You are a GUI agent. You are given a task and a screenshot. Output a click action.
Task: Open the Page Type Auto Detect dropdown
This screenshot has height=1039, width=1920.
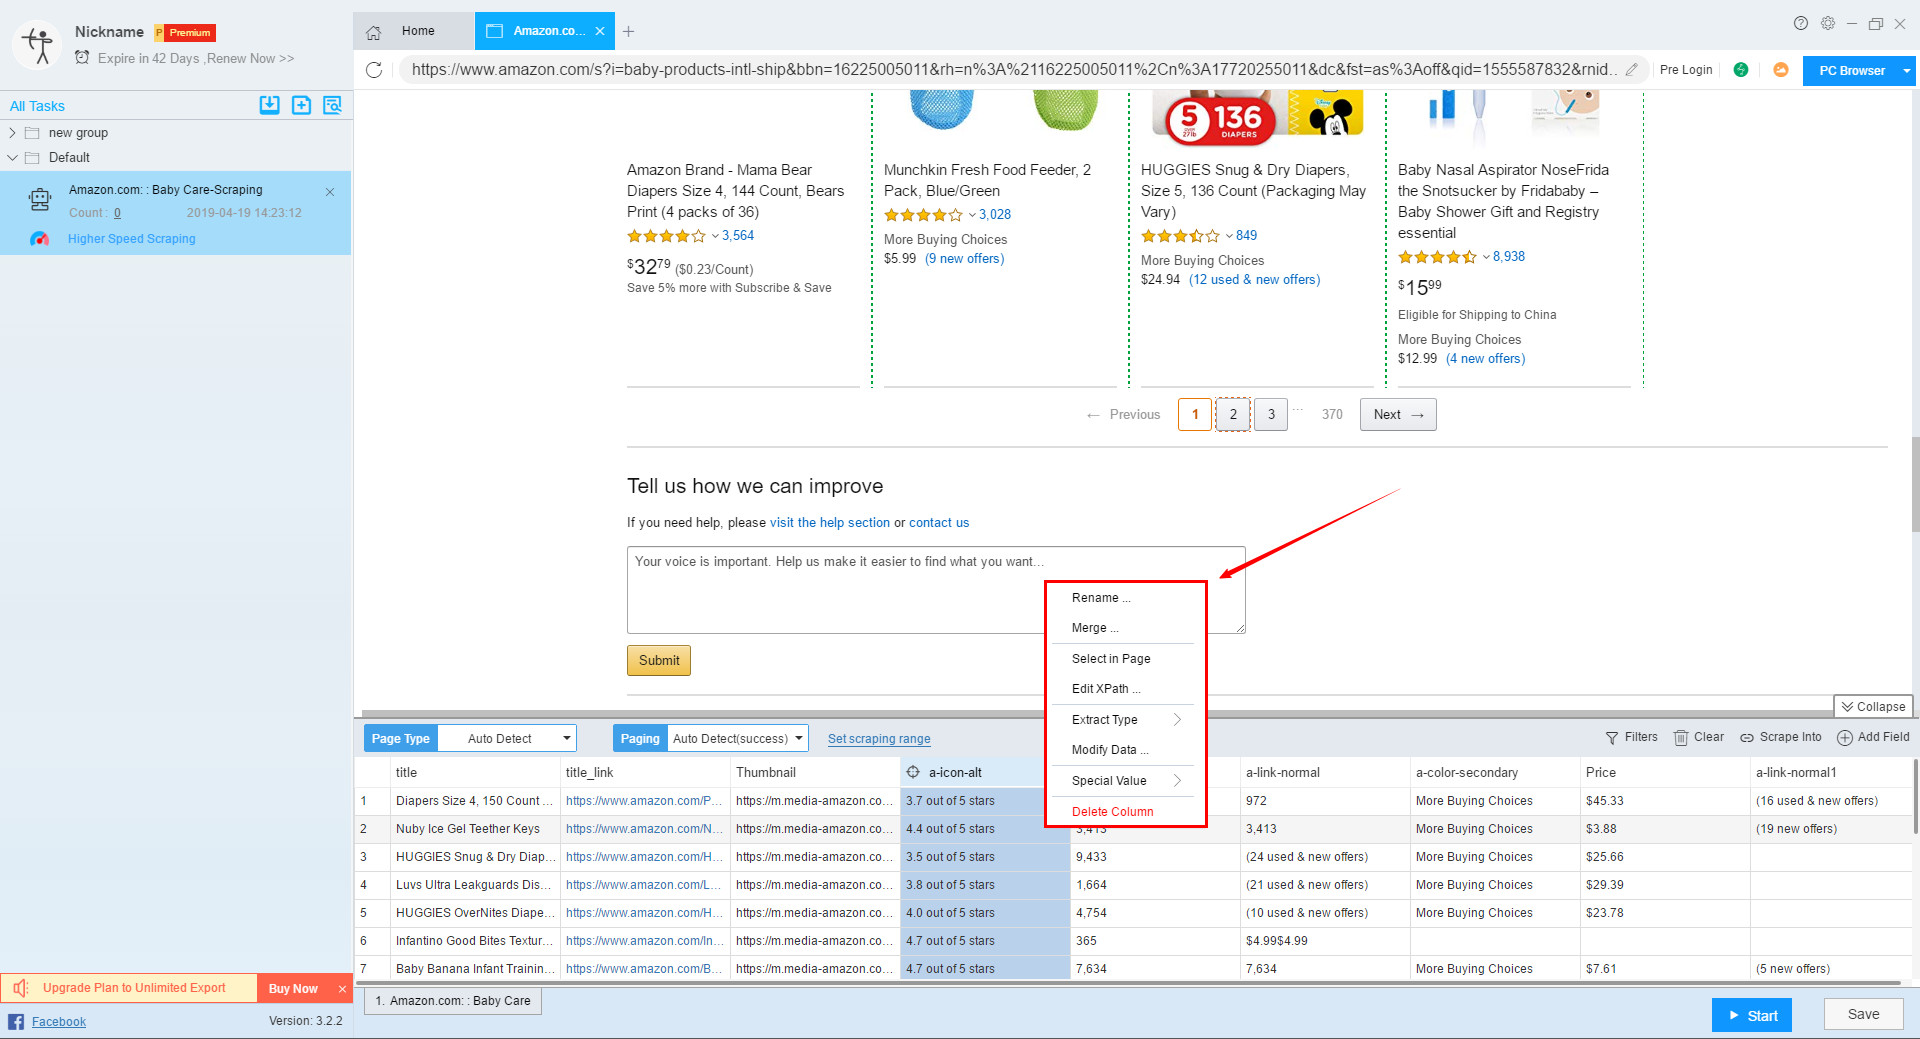(507, 739)
